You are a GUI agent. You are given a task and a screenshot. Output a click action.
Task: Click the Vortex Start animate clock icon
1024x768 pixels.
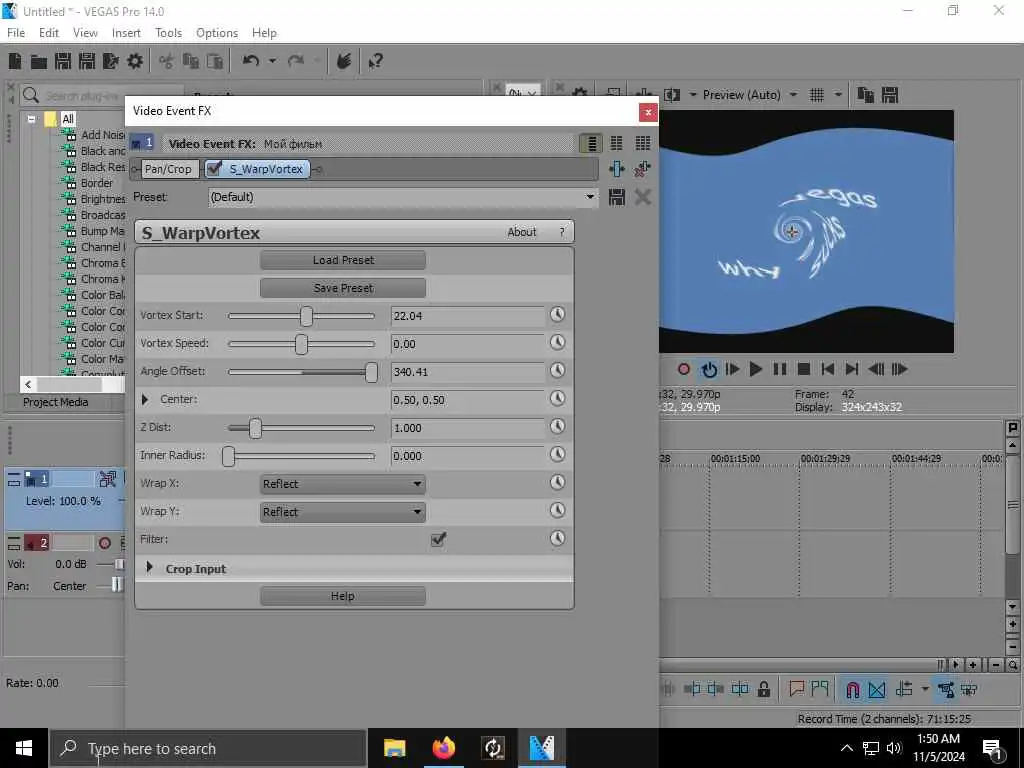(557, 315)
